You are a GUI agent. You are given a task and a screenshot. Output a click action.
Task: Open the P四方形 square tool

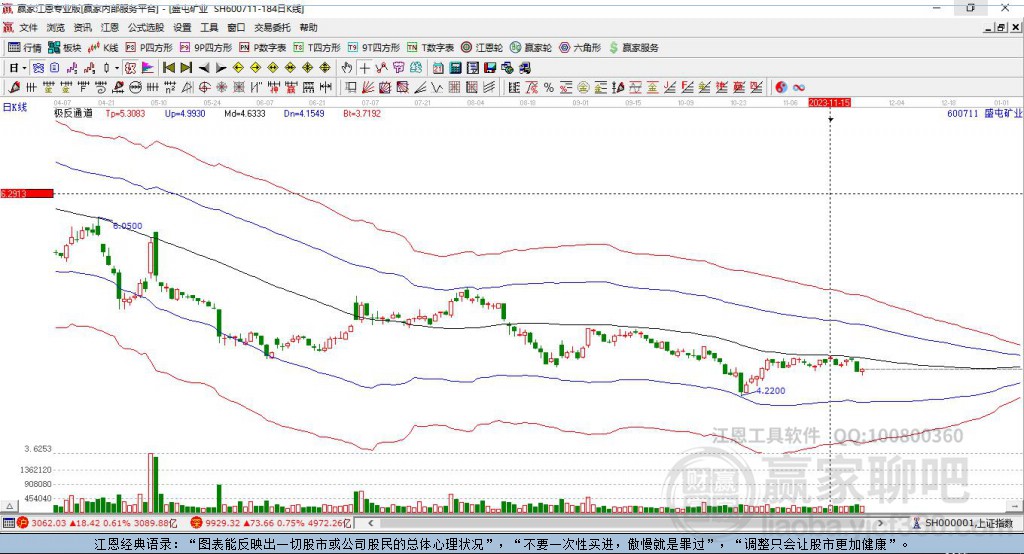pyautogui.click(x=149, y=48)
